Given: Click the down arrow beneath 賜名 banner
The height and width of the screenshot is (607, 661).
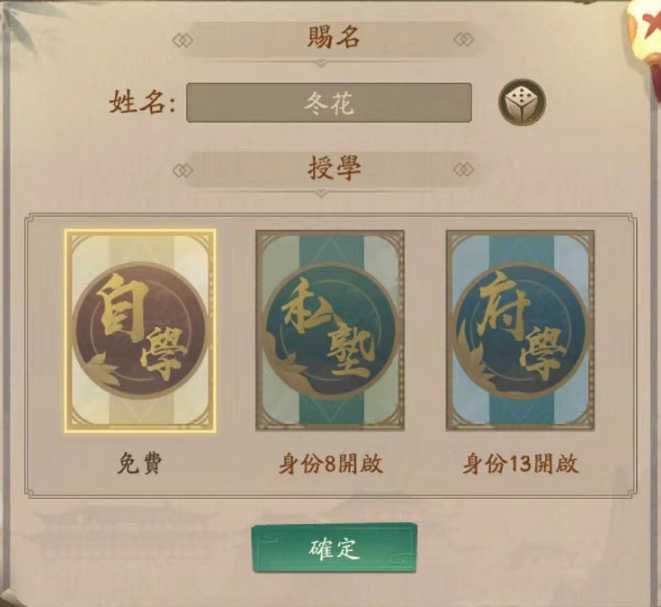Looking at the screenshot, I should 321,63.
